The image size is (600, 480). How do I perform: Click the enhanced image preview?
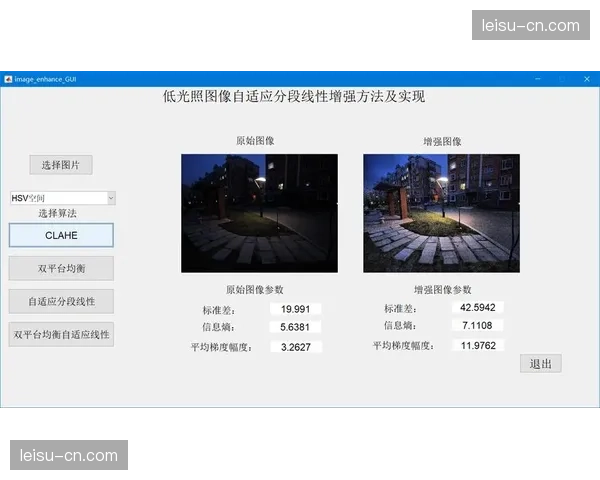(441, 213)
